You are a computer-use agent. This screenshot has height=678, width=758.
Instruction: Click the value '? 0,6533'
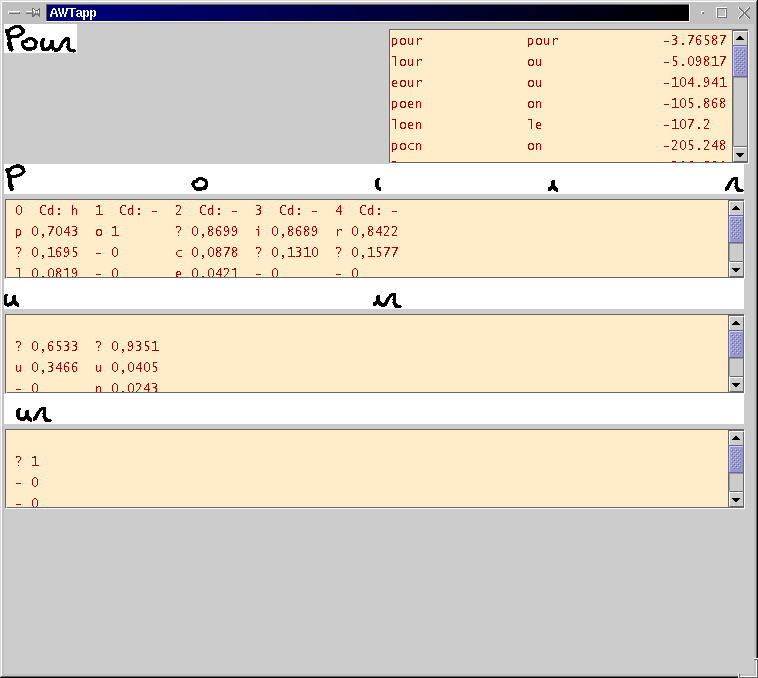click(x=46, y=346)
